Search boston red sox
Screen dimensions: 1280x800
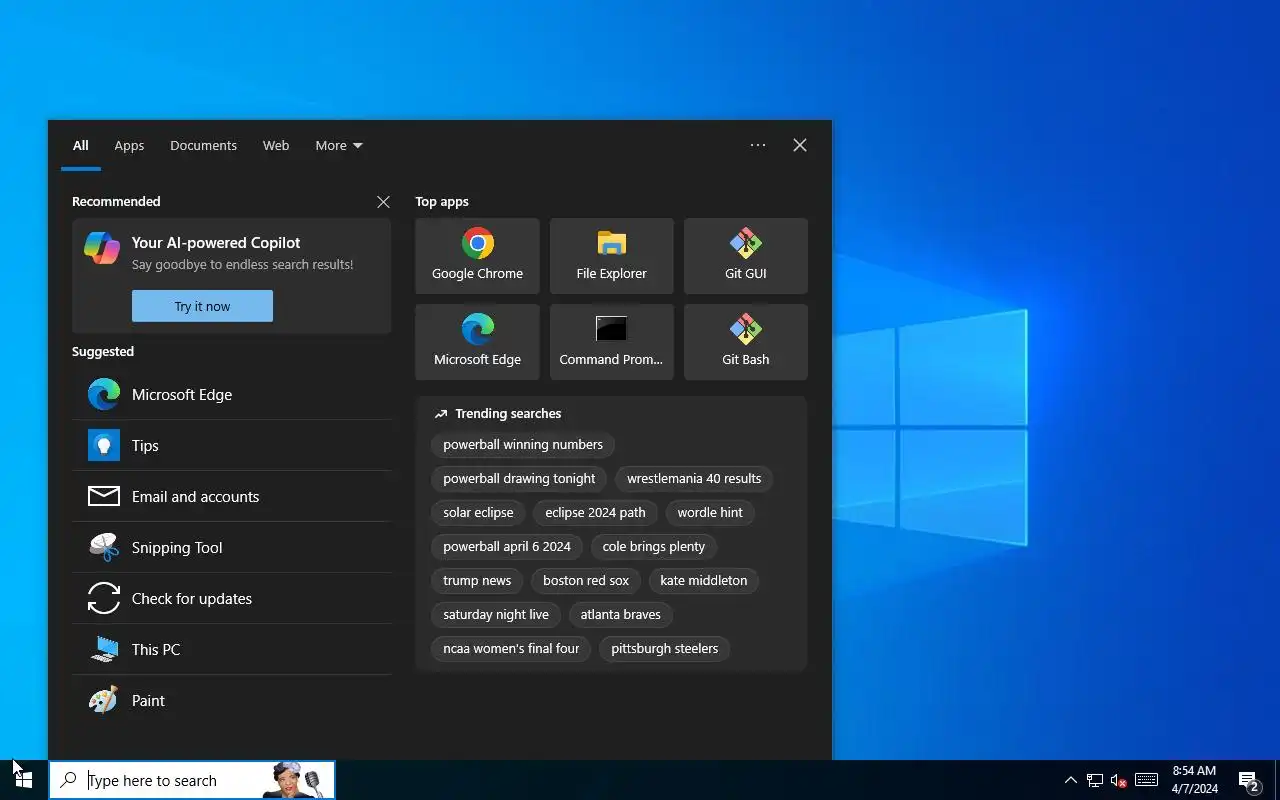click(x=586, y=580)
